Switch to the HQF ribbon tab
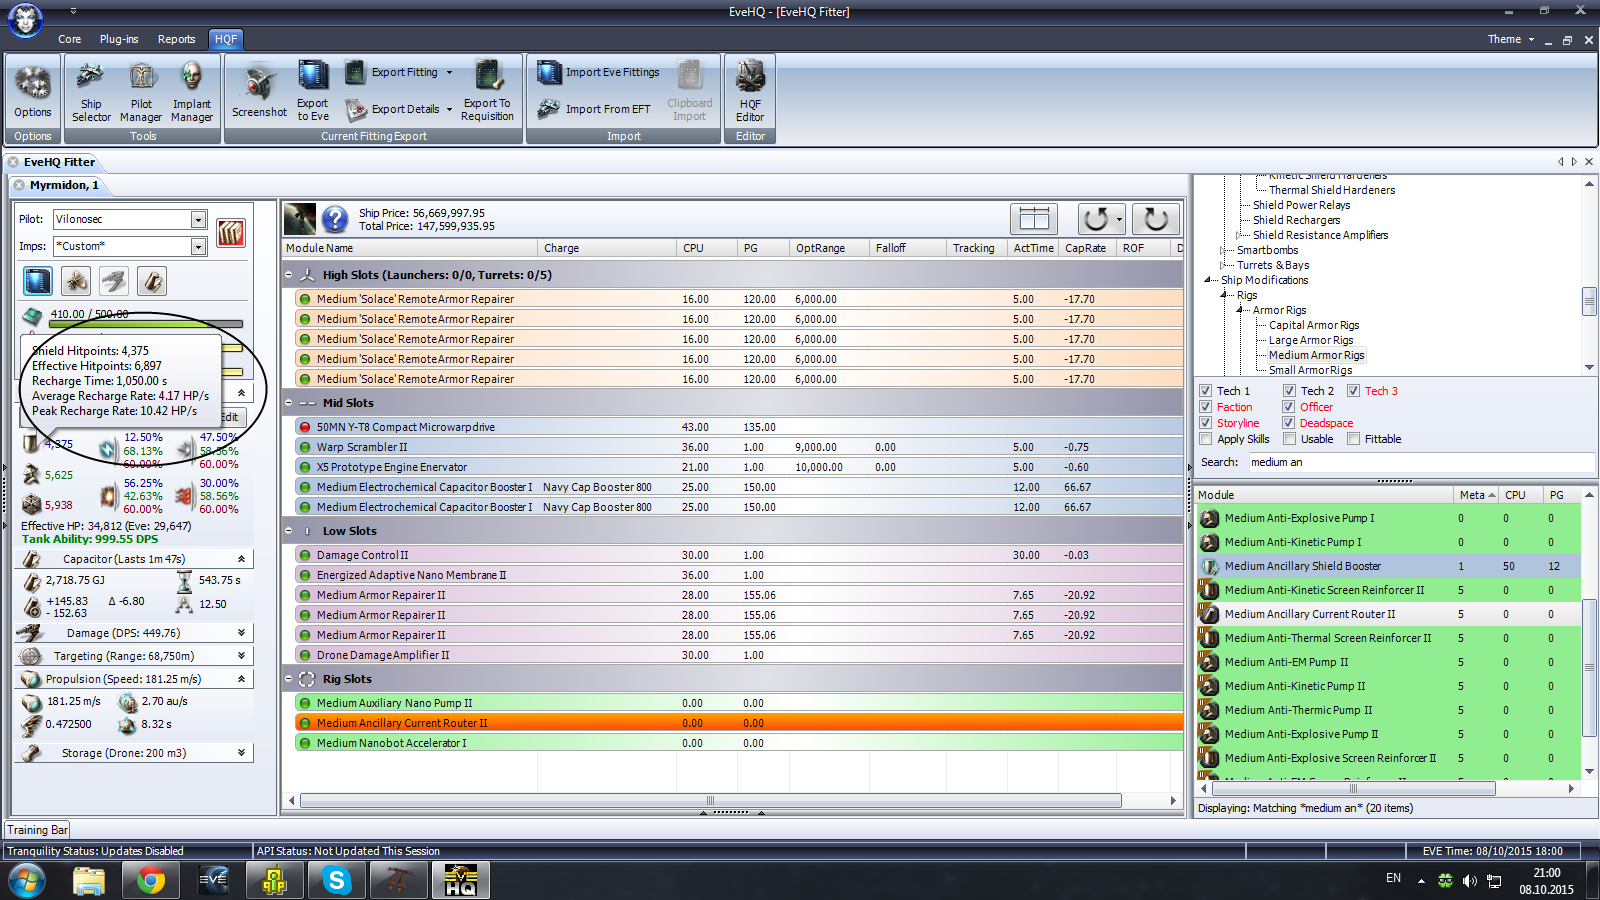The height and width of the screenshot is (900, 1600). [x=226, y=39]
